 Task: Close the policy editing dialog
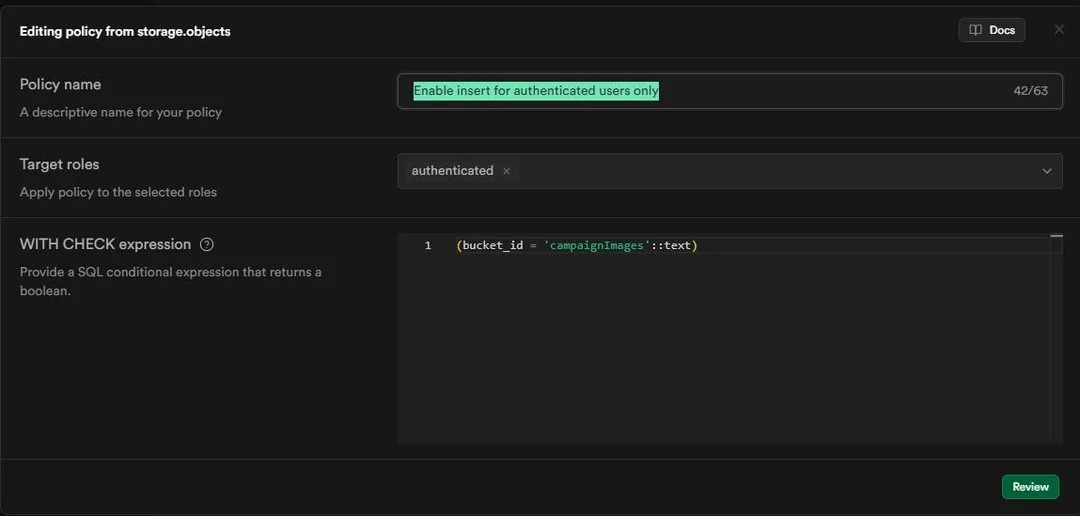tap(1059, 30)
